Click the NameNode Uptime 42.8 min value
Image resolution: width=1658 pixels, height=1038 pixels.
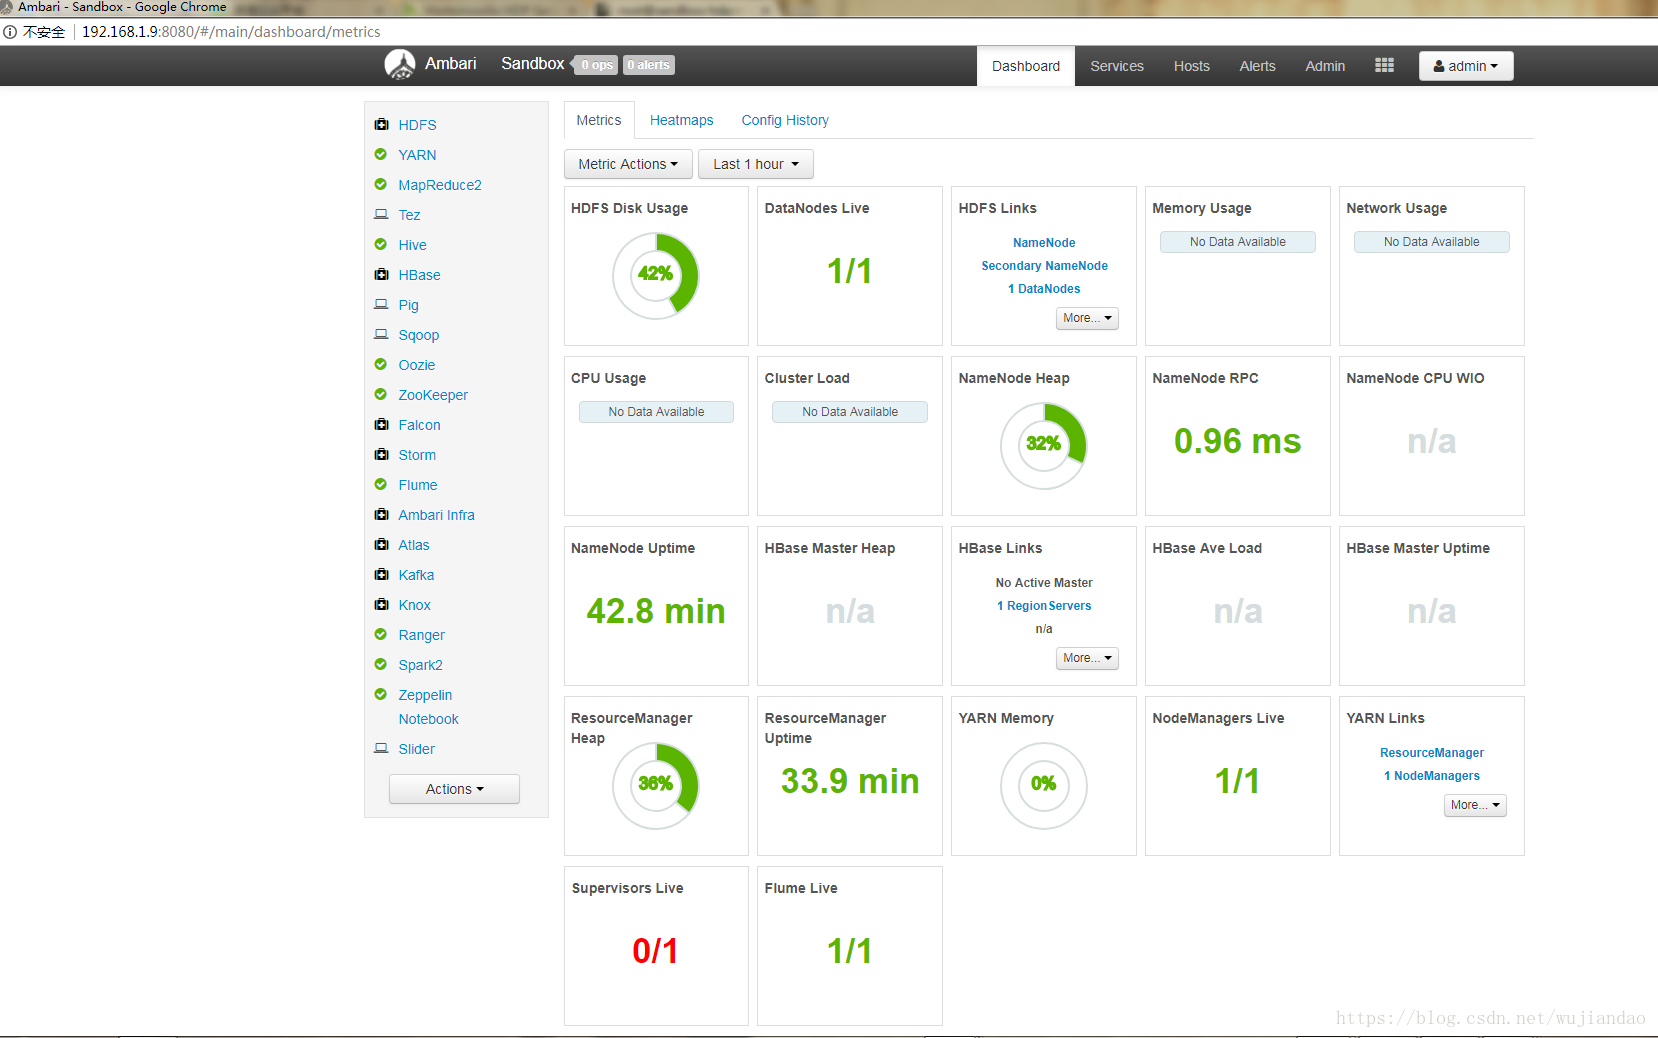(x=655, y=611)
